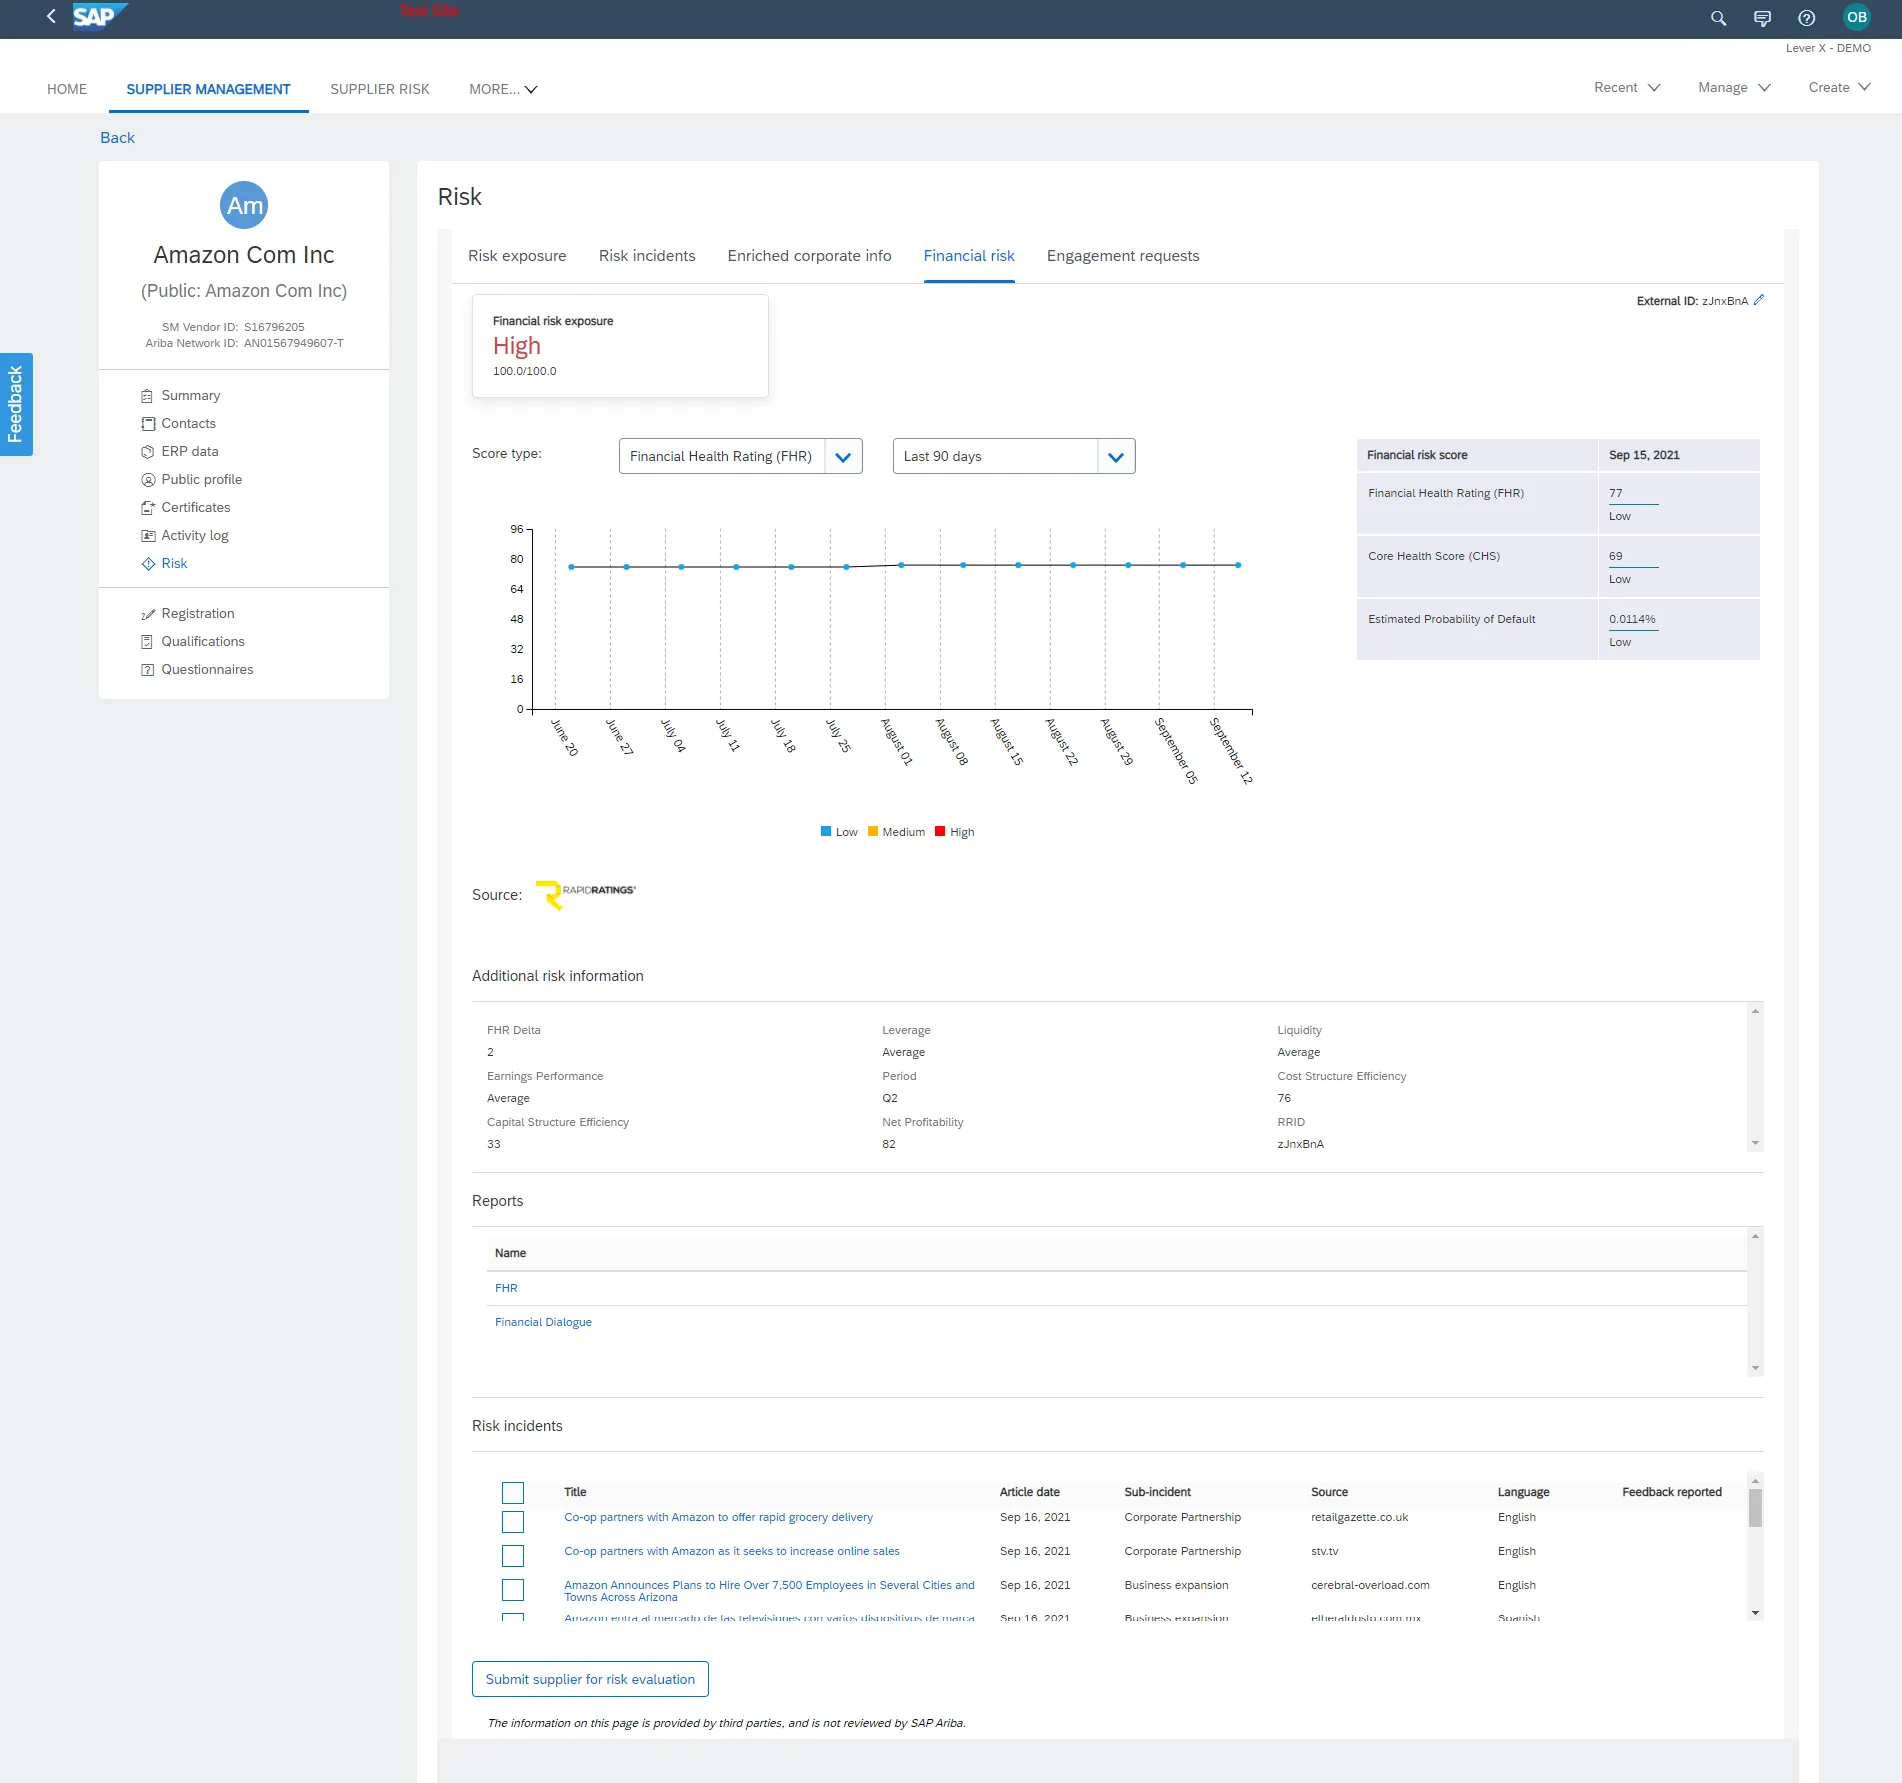Click the SAP logo
Viewport: 1902px width, 1783px height.
pos(100,16)
